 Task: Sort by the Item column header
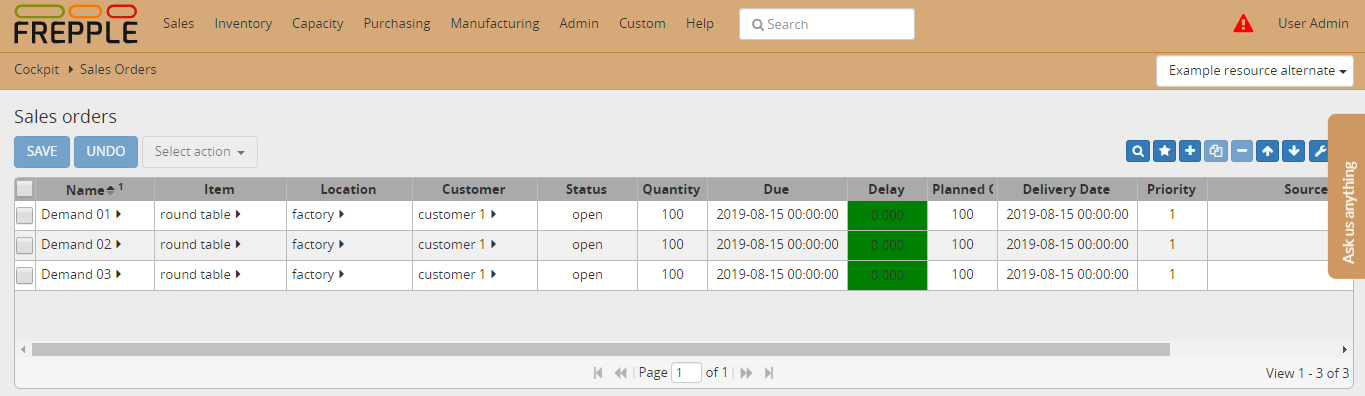coord(220,189)
